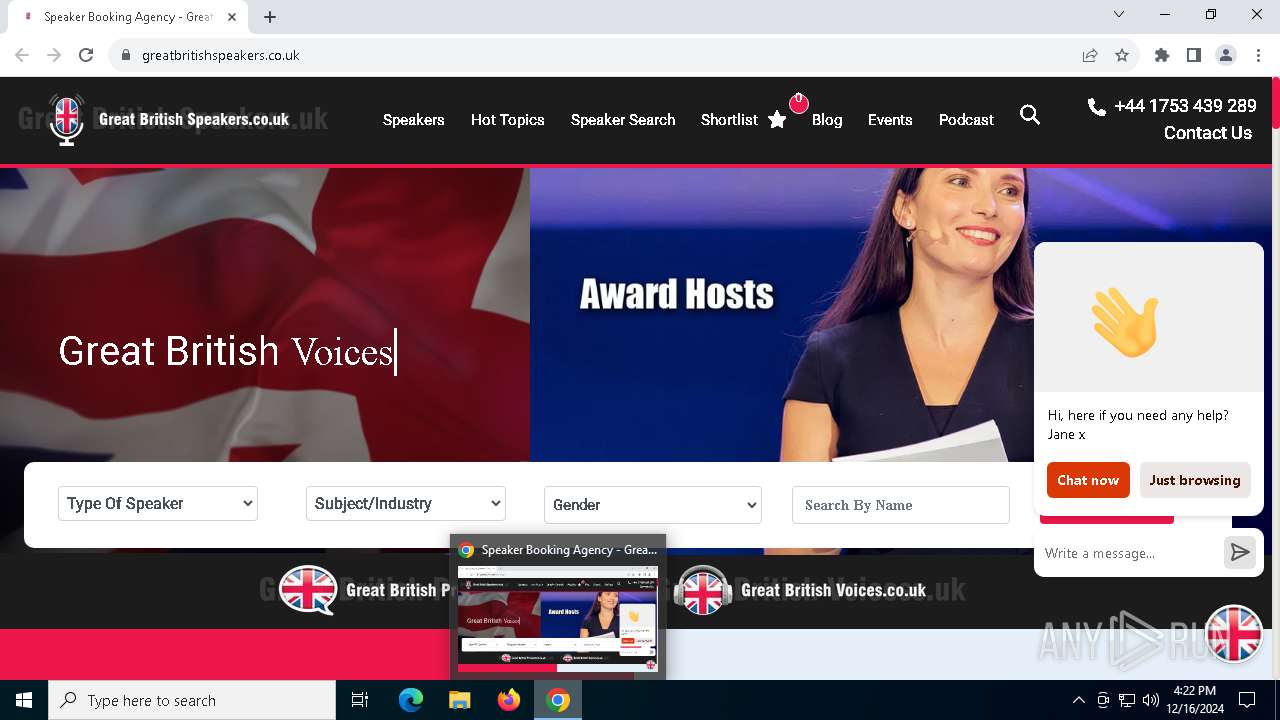Click the chat send arrow icon
Screen dimensions: 1280x720
coord(1240,552)
